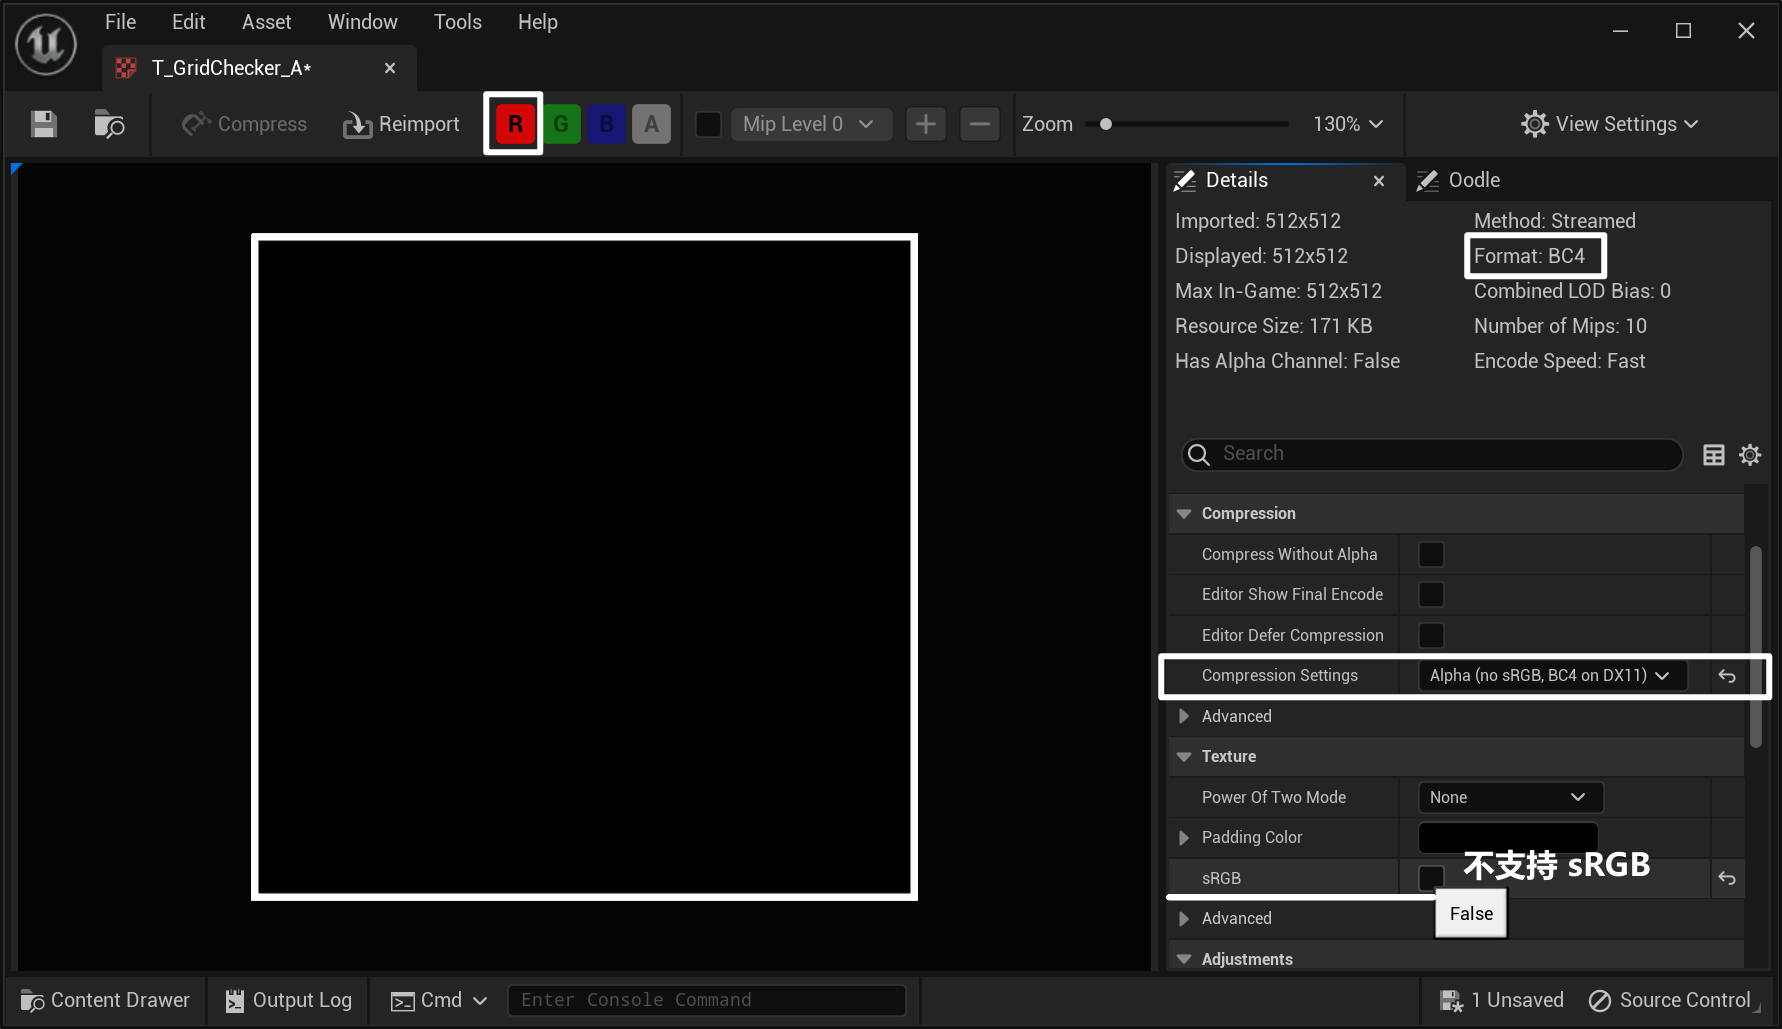Open the Asset menu
Image resolution: width=1782 pixels, height=1029 pixels.
(x=266, y=22)
